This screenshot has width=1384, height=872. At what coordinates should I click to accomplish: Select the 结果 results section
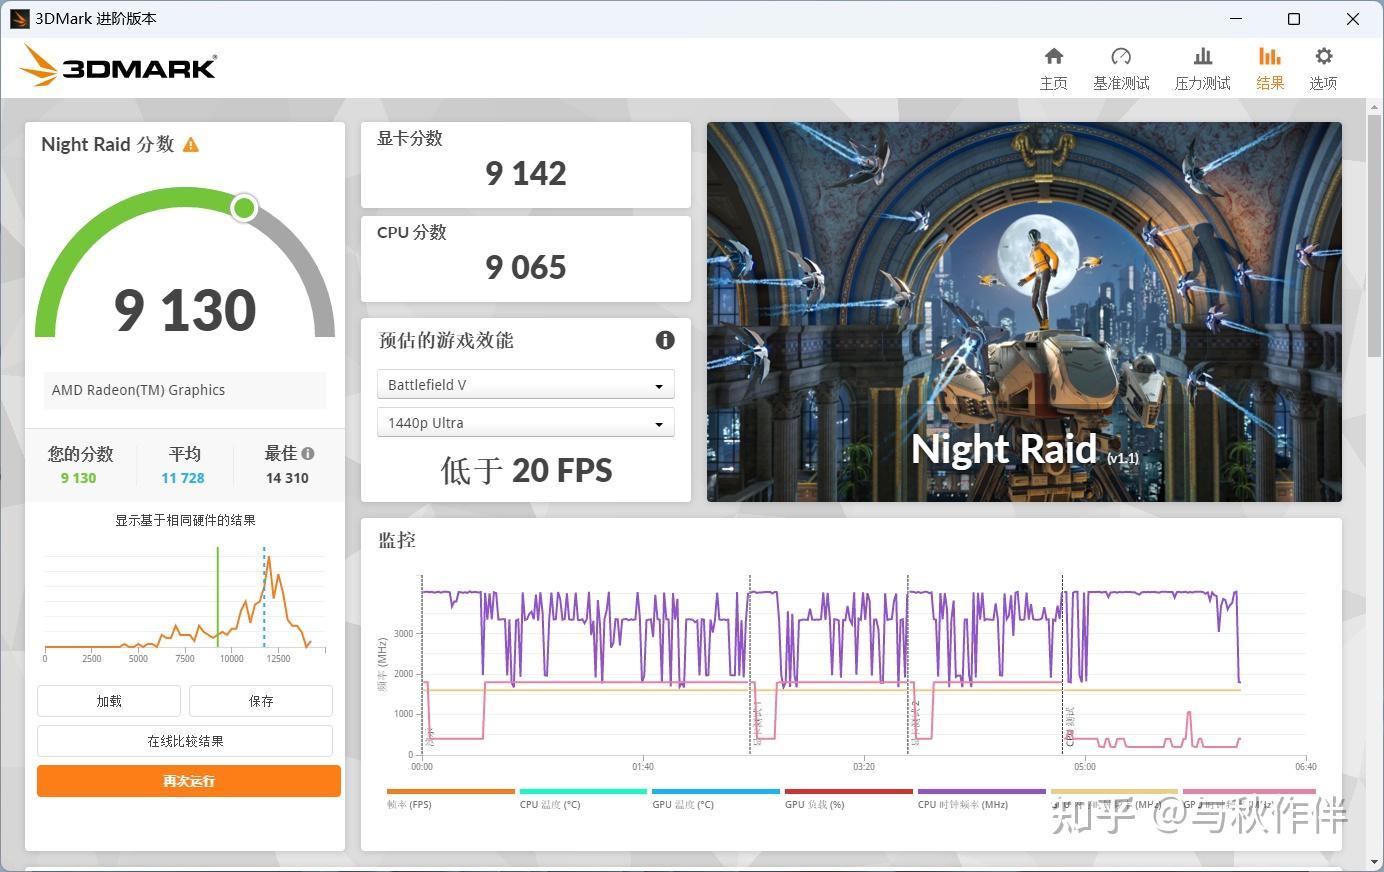click(1270, 68)
